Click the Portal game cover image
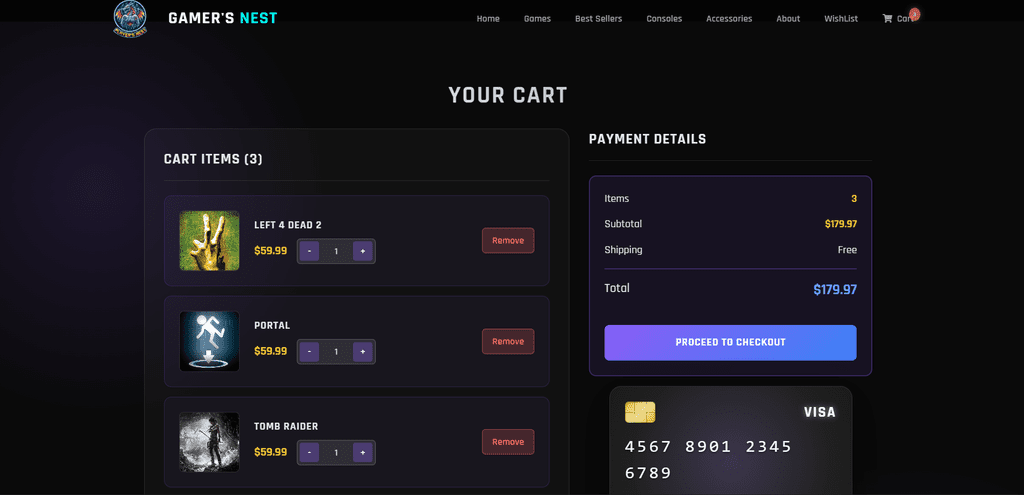 210,342
